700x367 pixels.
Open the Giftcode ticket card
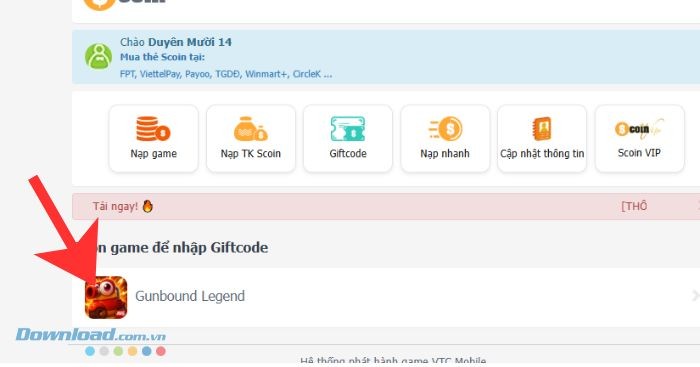tap(348, 138)
